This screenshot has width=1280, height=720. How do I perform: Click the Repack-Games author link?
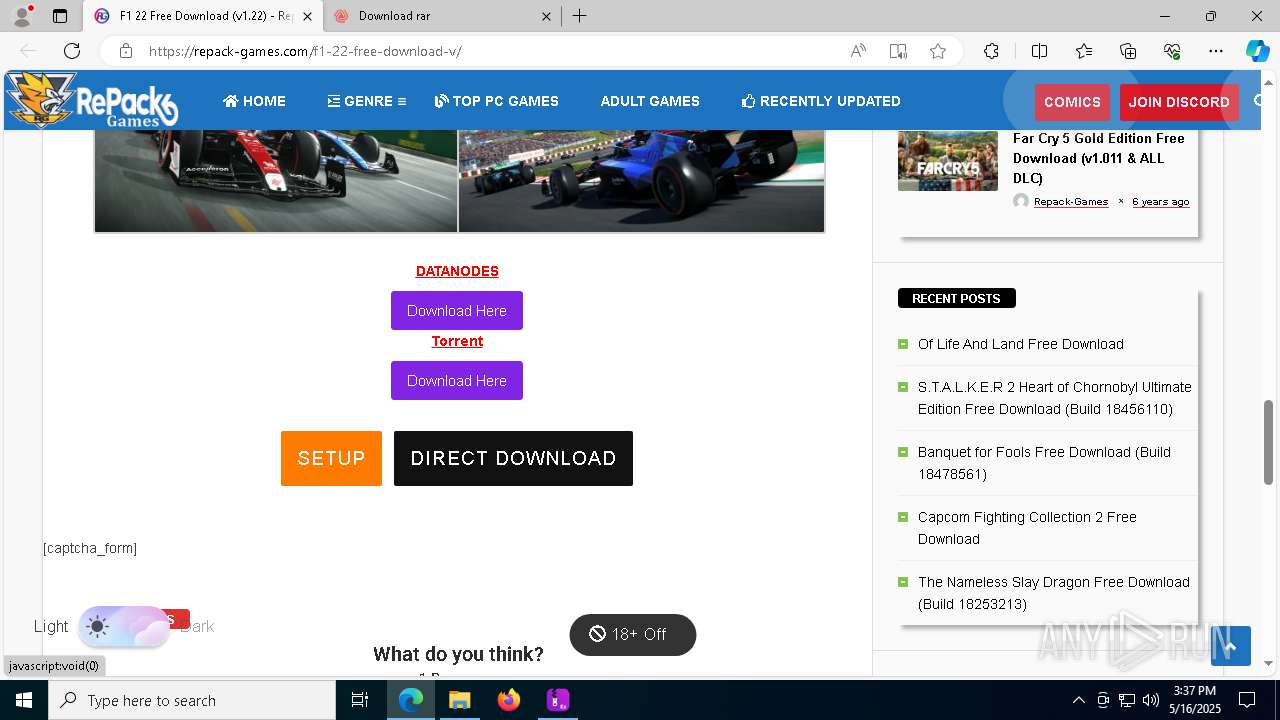pos(1071,202)
